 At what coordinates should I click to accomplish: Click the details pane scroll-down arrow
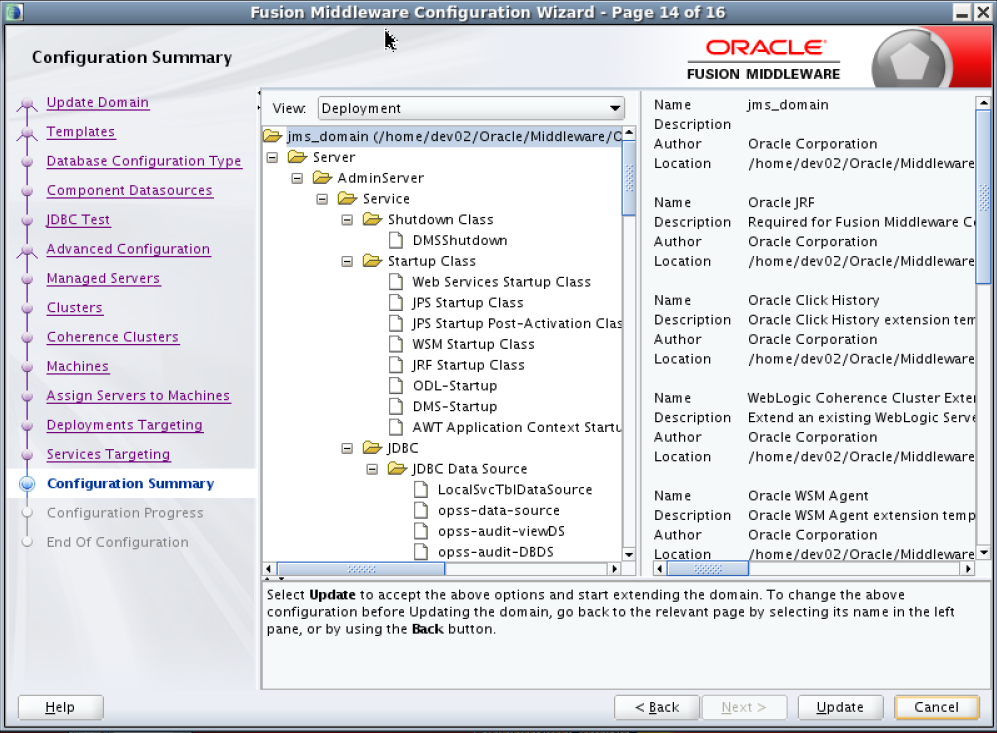983,553
